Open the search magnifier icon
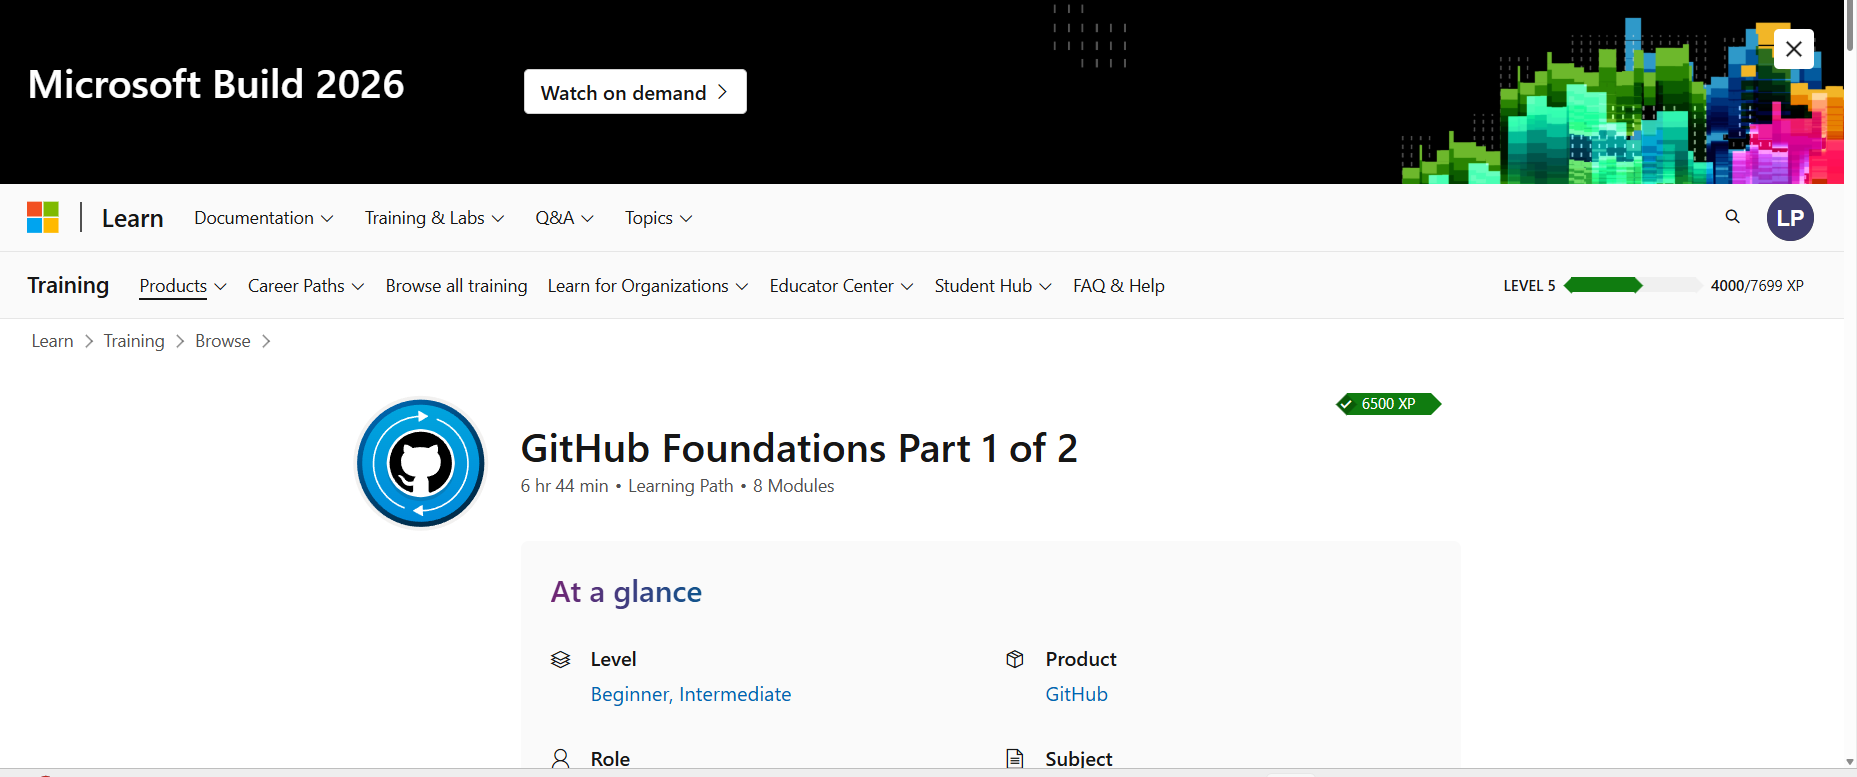1857x777 pixels. tap(1732, 217)
